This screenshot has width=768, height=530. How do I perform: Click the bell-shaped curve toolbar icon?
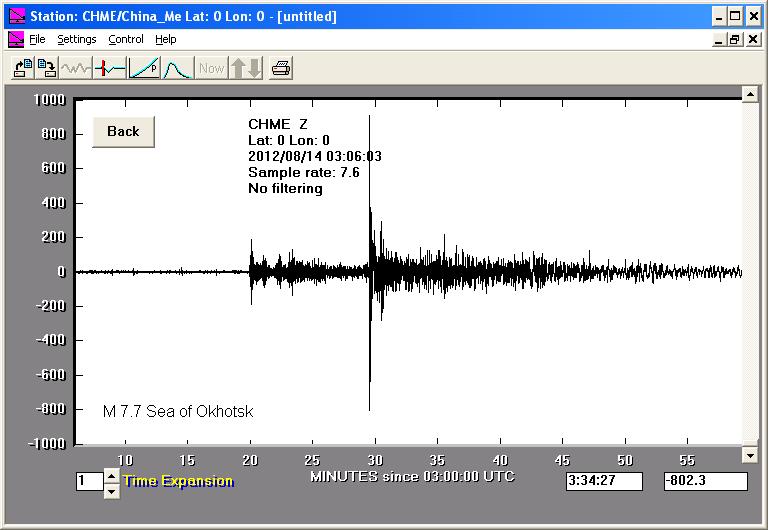177,68
